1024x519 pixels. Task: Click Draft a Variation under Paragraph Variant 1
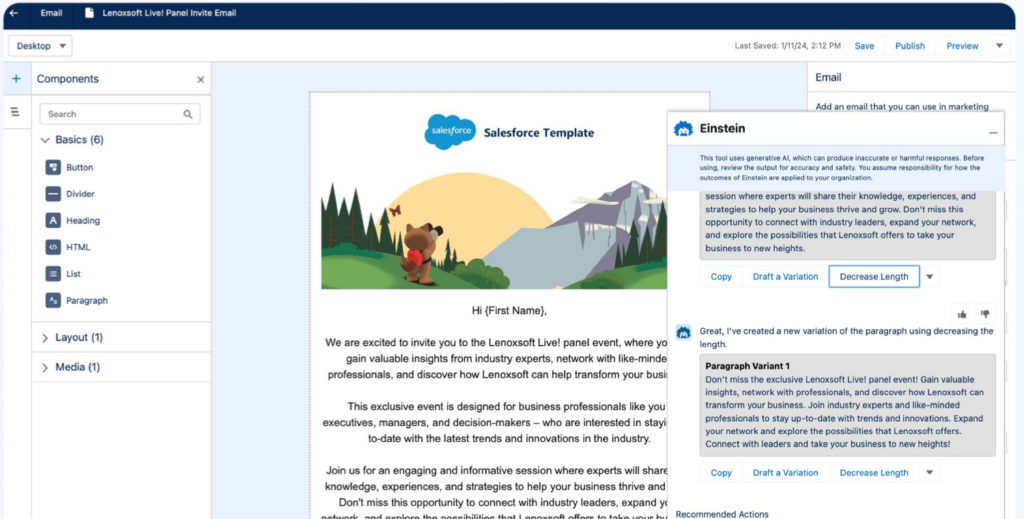point(785,473)
